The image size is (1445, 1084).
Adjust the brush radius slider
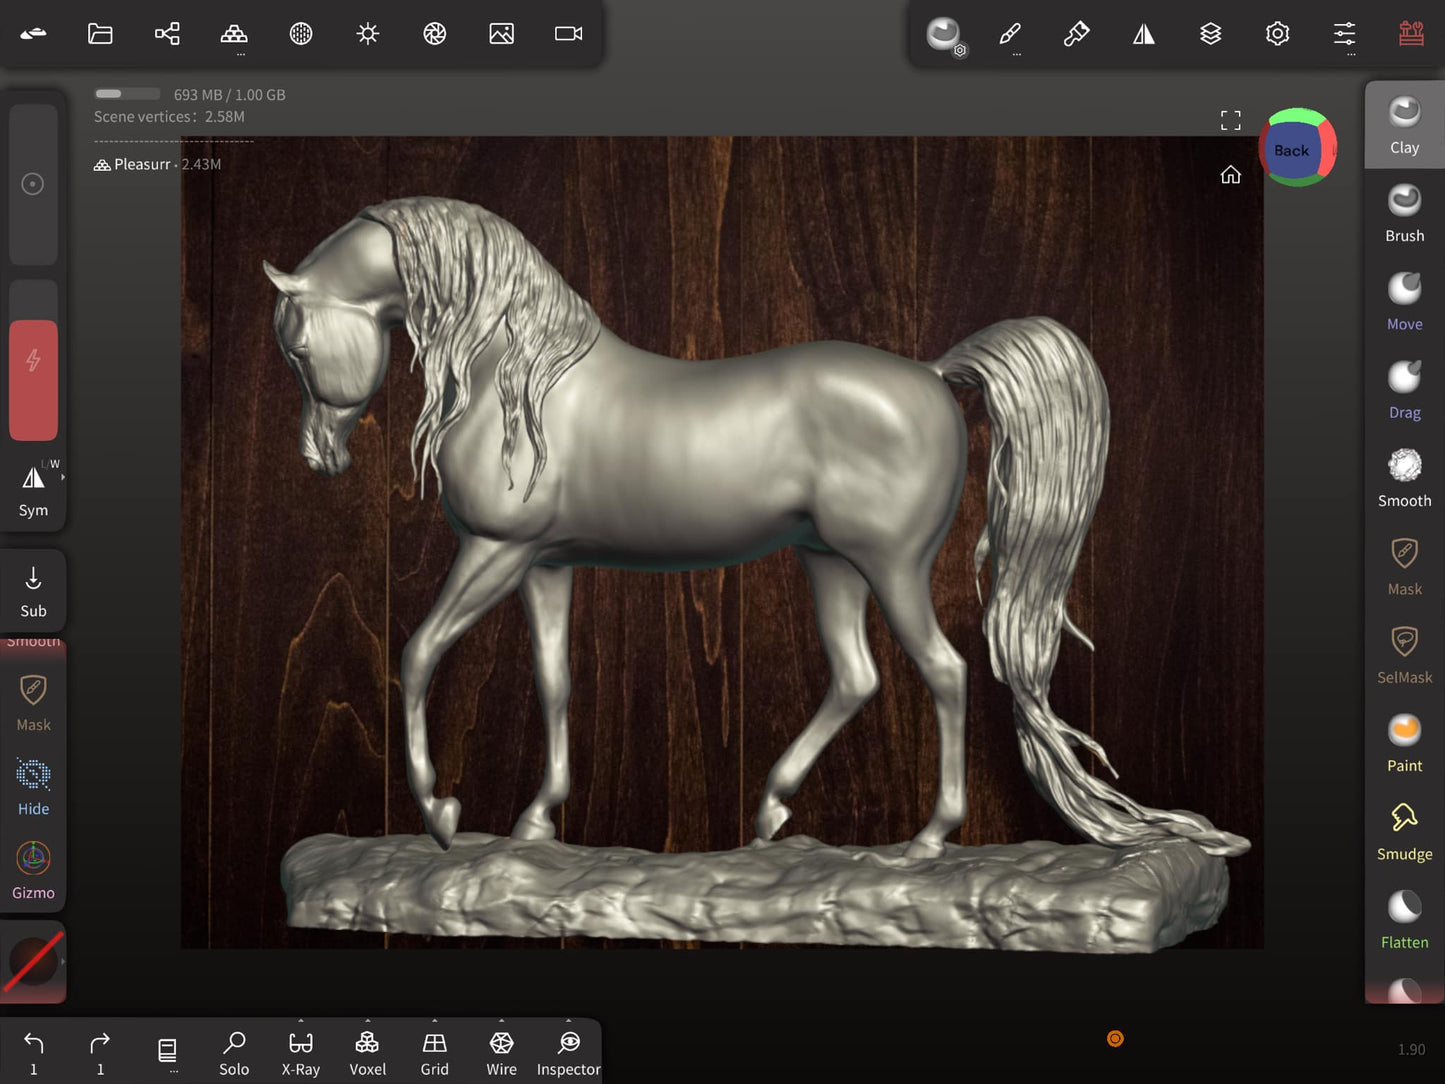pyautogui.click(x=33, y=184)
